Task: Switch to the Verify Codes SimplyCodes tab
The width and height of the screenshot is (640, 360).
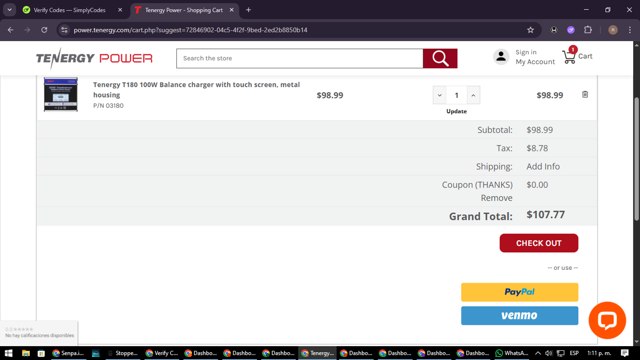Action: (x=69, y=10)
